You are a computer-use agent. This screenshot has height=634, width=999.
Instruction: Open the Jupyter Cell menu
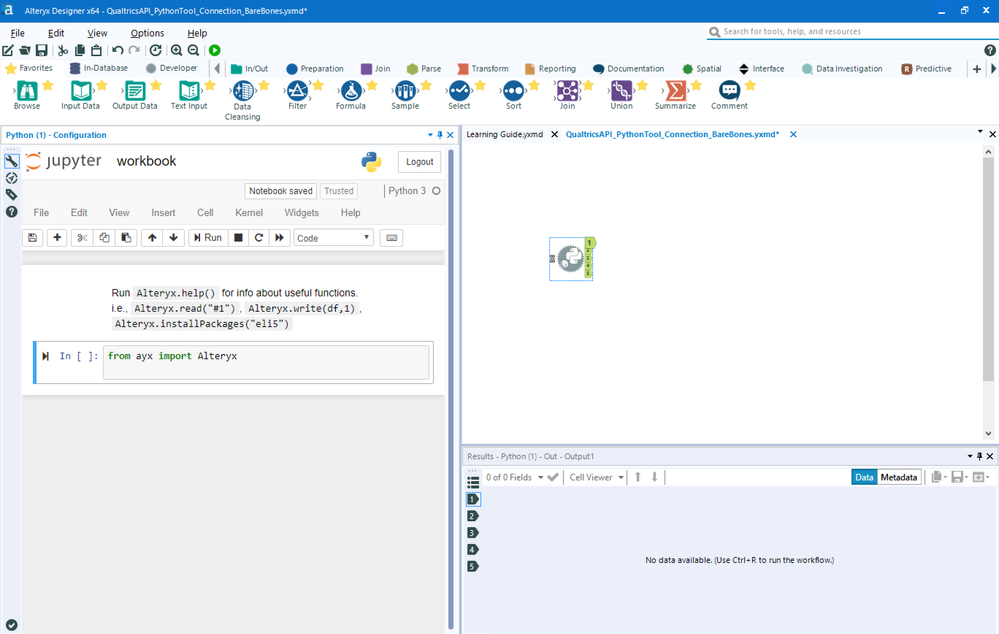coord(205,213)
